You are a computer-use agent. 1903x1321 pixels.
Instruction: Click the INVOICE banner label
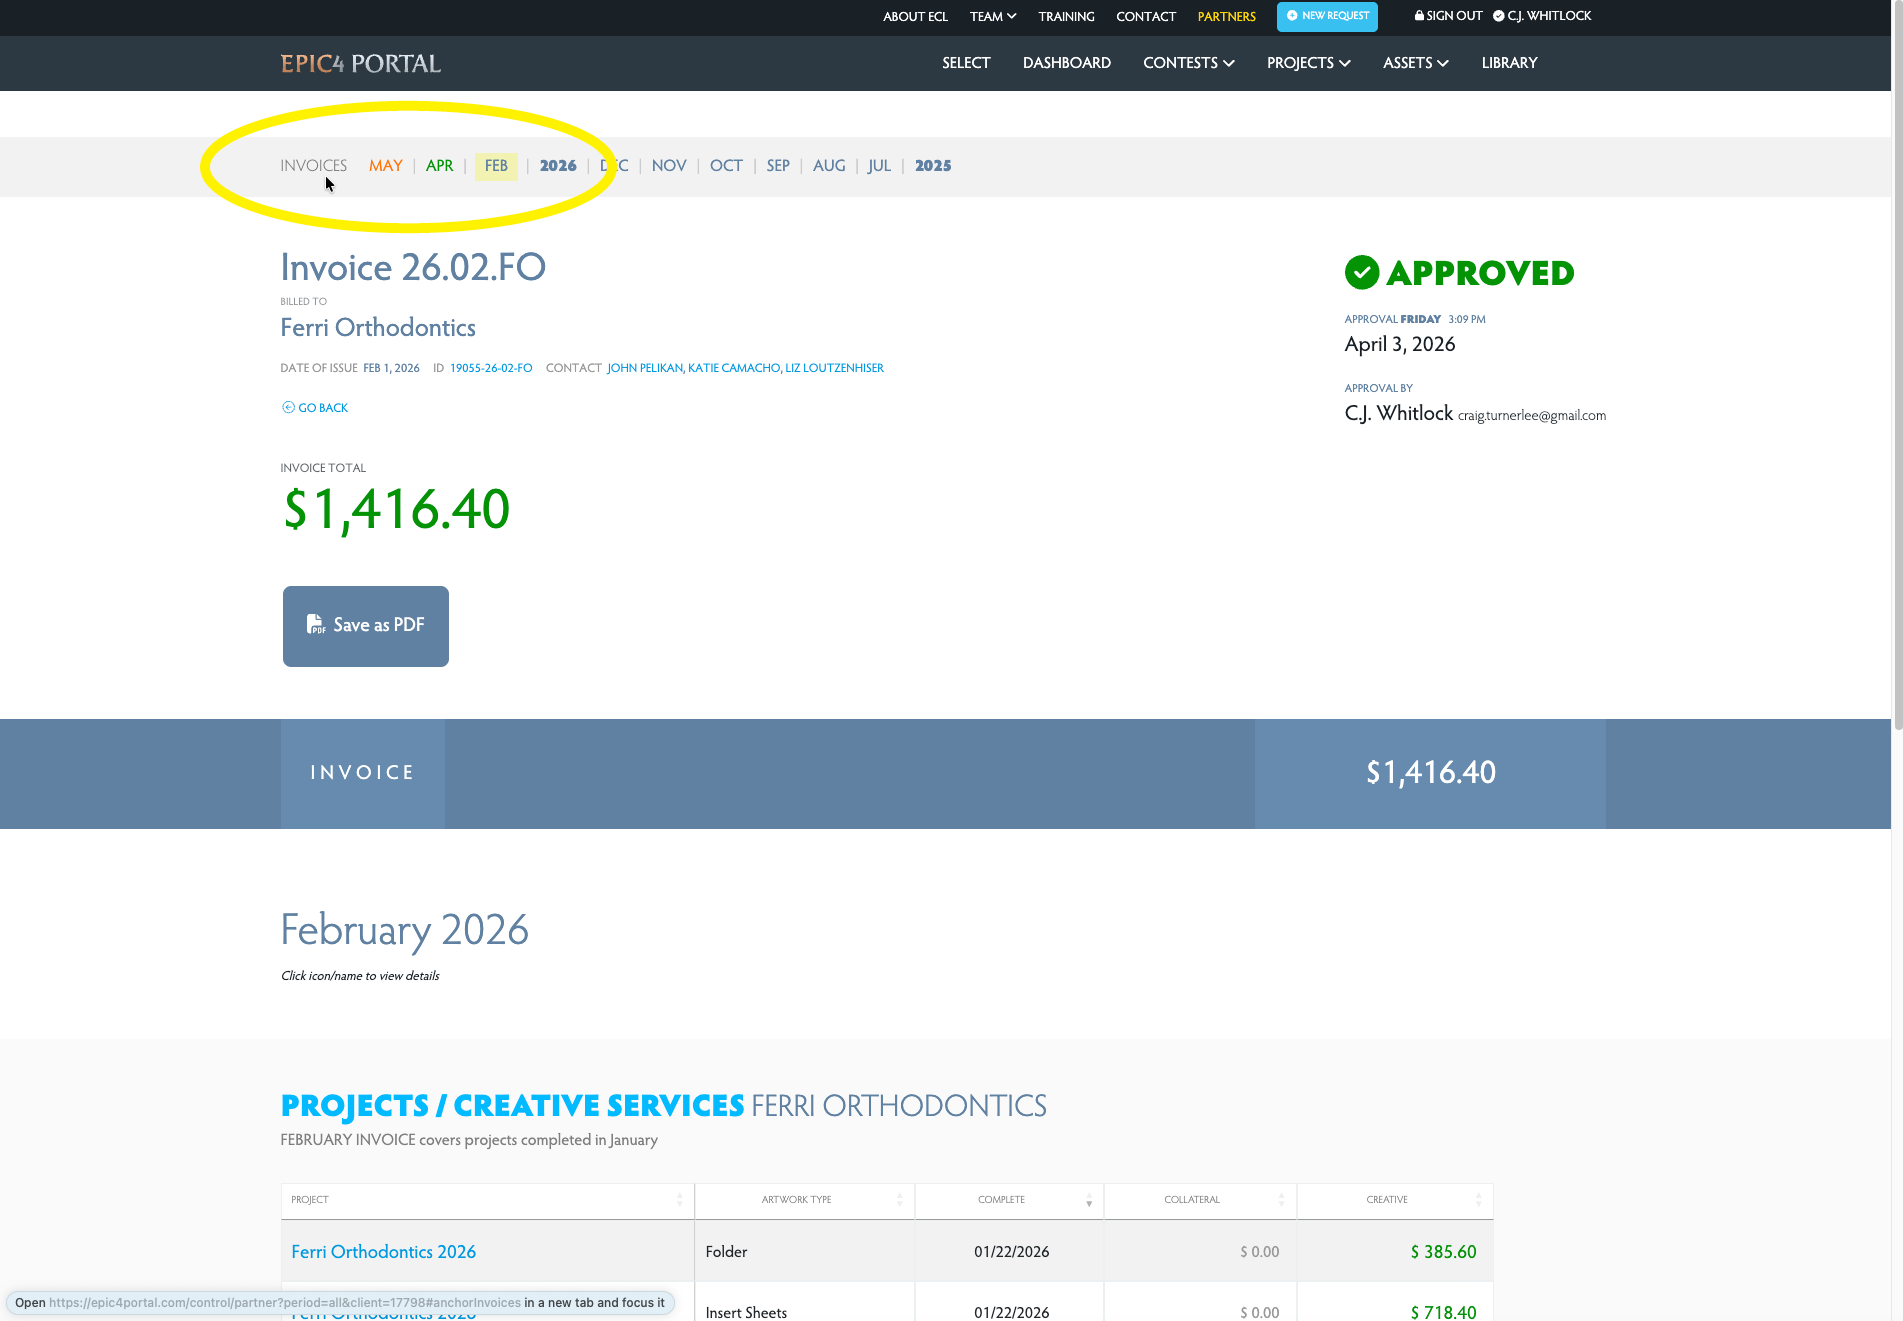[362, 773]
